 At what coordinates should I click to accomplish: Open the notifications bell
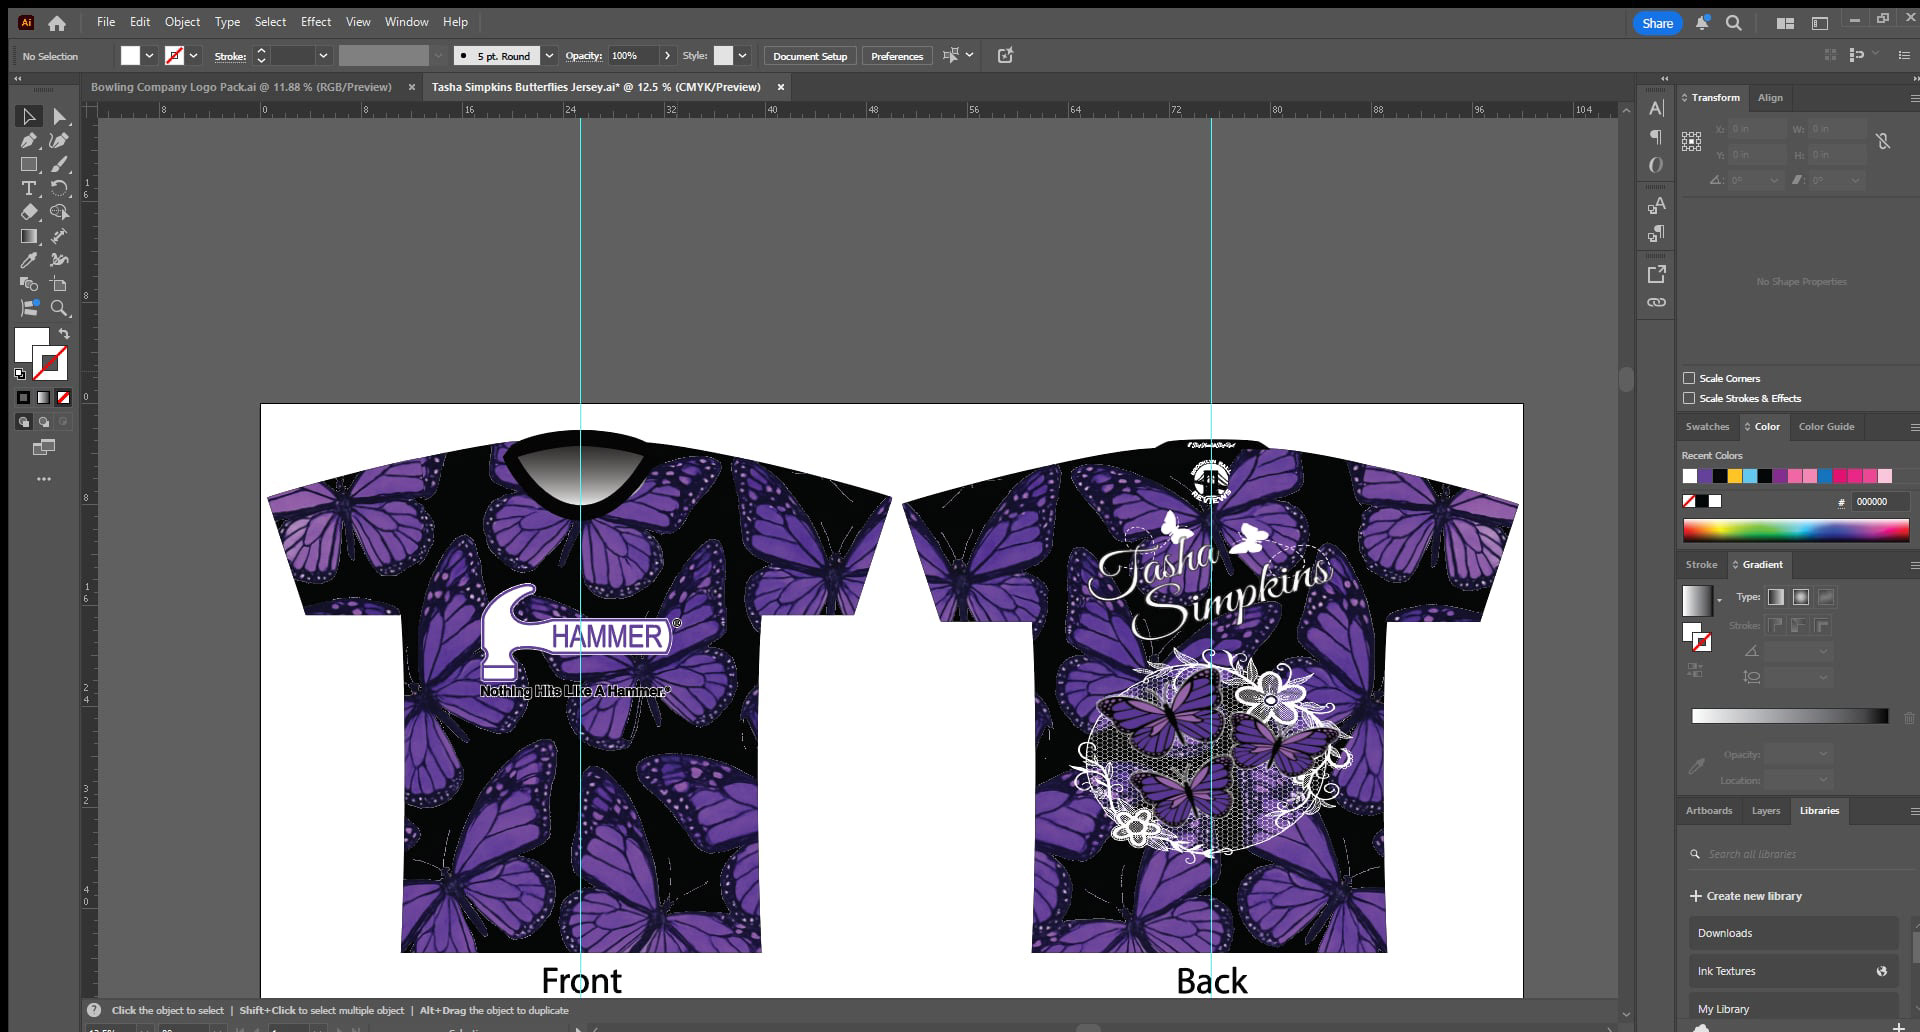tap(1702, 23)
